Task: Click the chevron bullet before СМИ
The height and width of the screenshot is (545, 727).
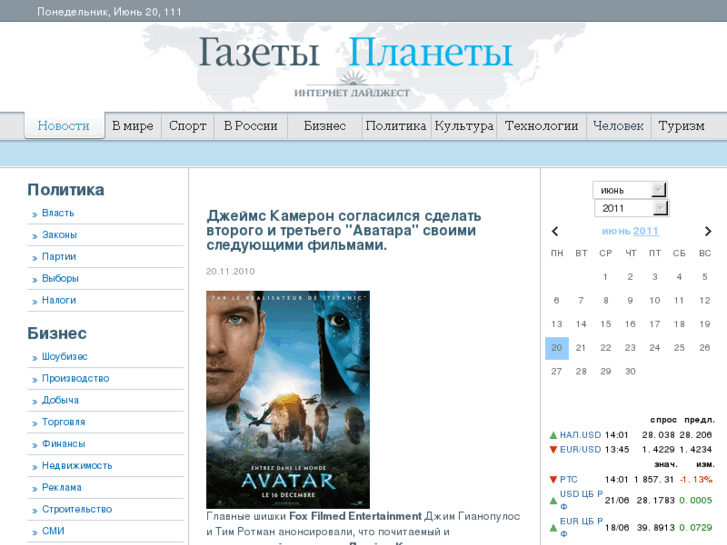Action: pos(35,532)
